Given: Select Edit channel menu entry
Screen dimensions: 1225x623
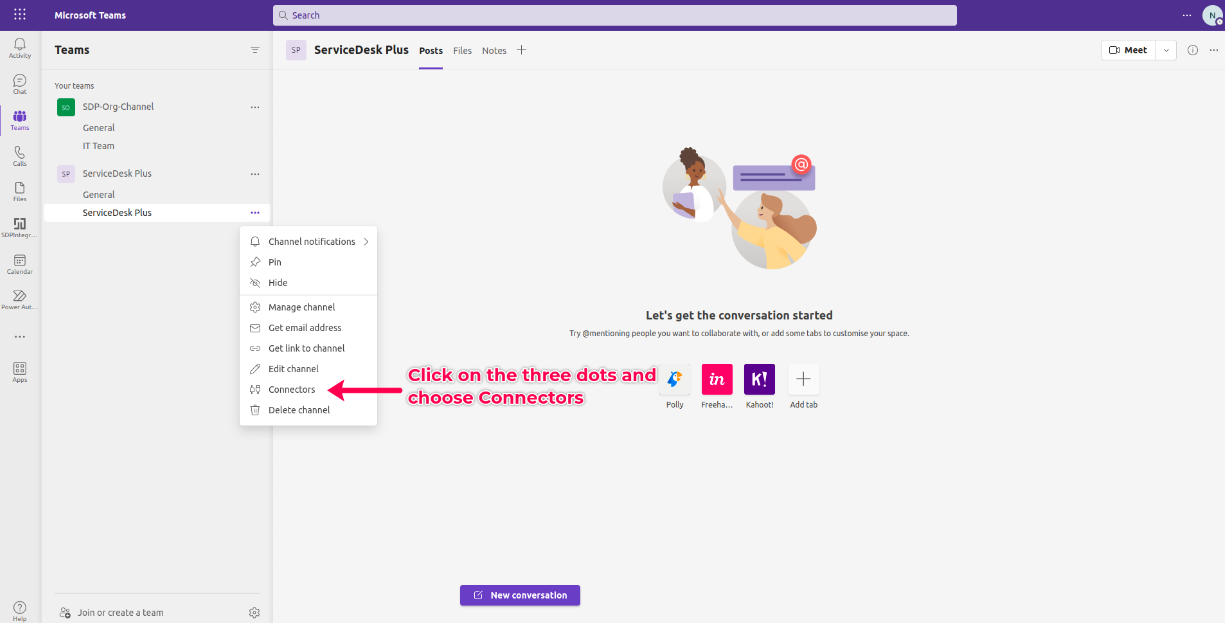Looking at the screenshot, I should tap(308, 369).
